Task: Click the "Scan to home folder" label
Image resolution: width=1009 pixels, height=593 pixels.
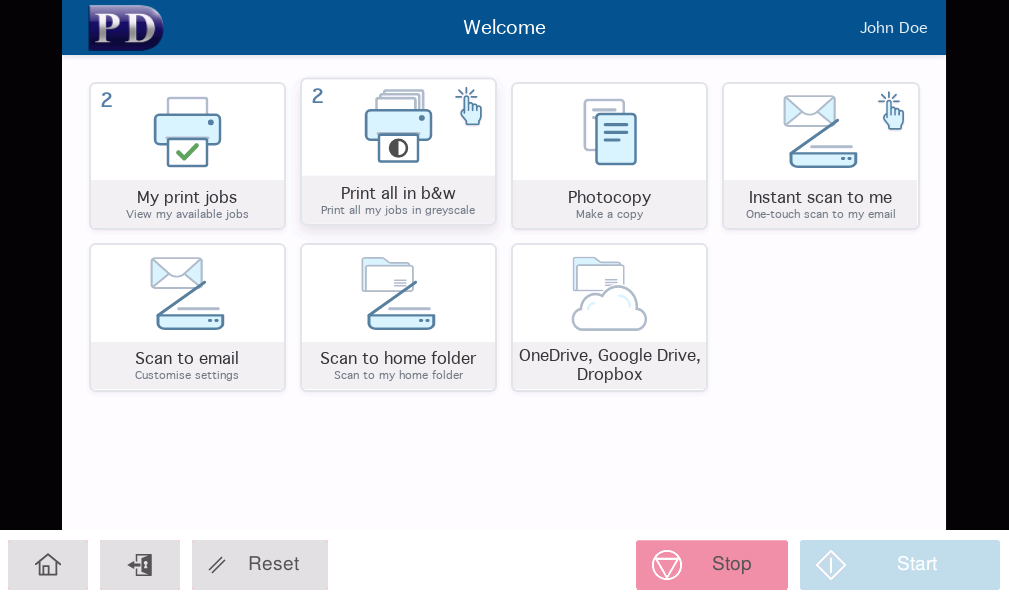Action: 398,358
